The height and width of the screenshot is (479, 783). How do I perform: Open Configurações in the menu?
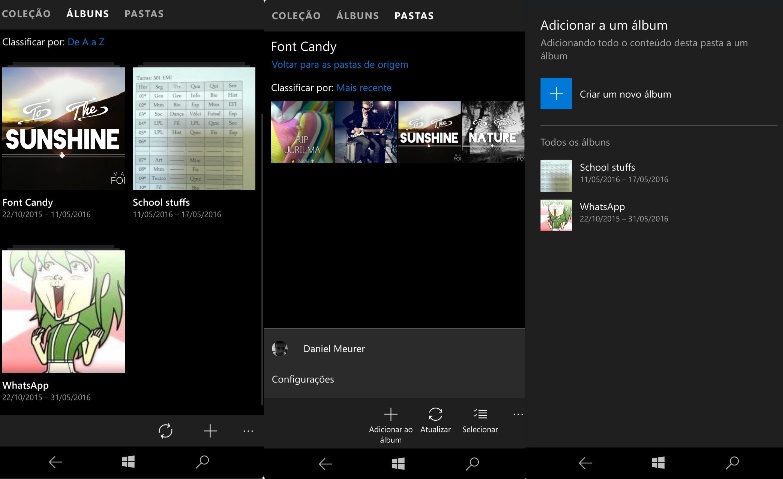(303, 380)
